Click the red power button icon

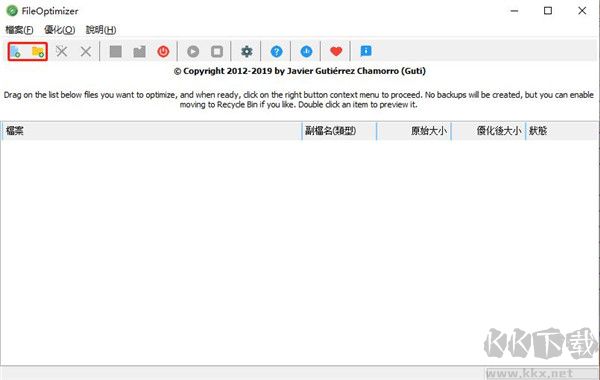point(163,51)
